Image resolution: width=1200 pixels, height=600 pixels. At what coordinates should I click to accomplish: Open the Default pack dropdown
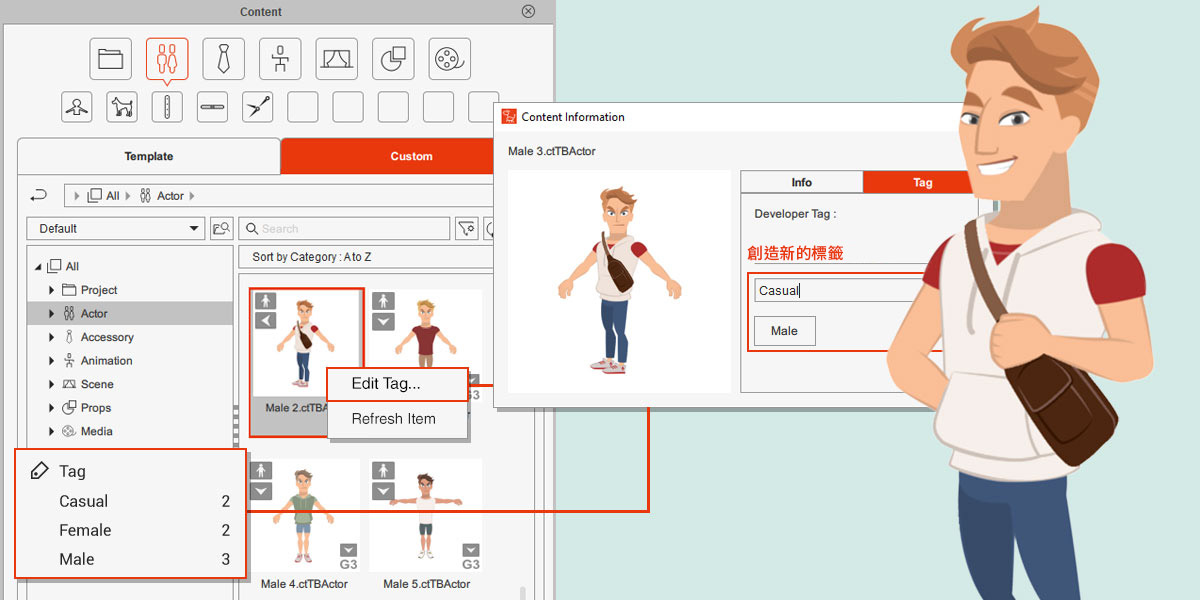coord(116,229)
